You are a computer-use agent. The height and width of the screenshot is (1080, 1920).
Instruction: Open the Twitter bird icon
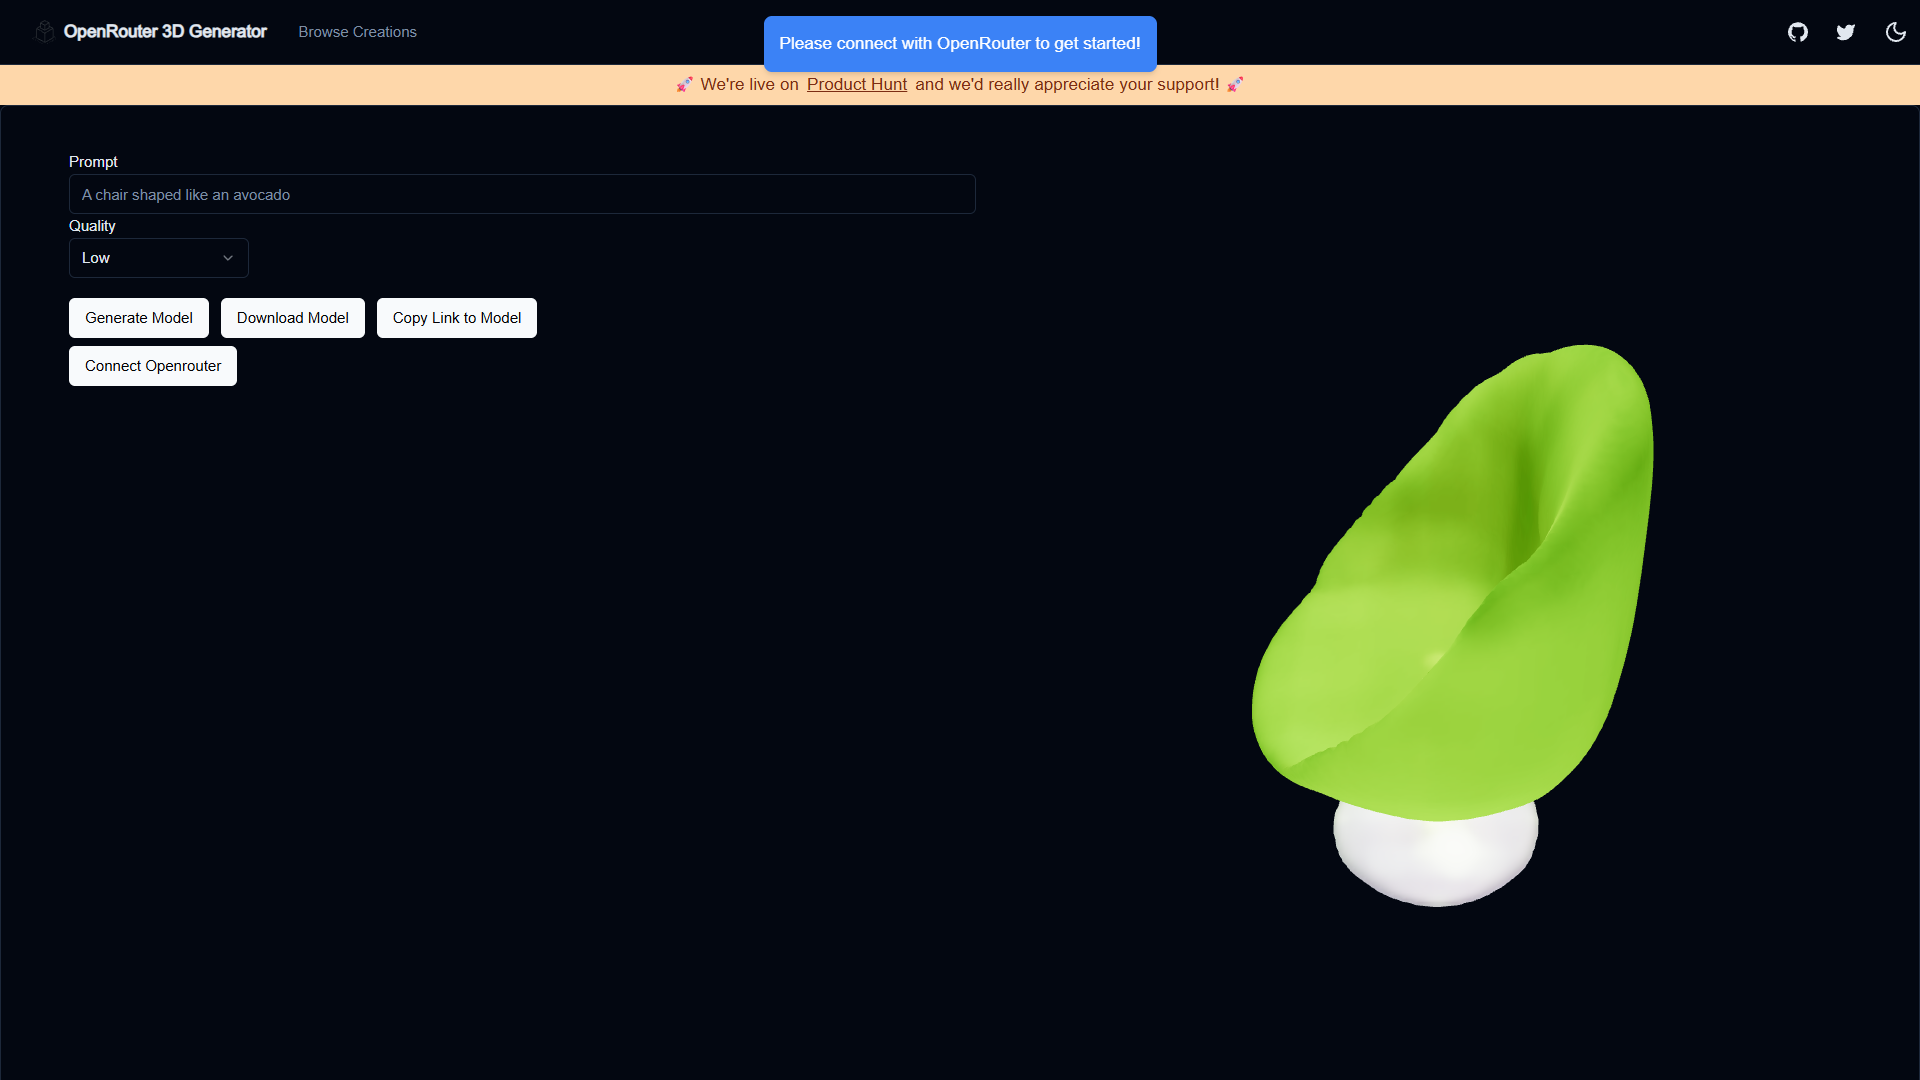pos(1846,32)
